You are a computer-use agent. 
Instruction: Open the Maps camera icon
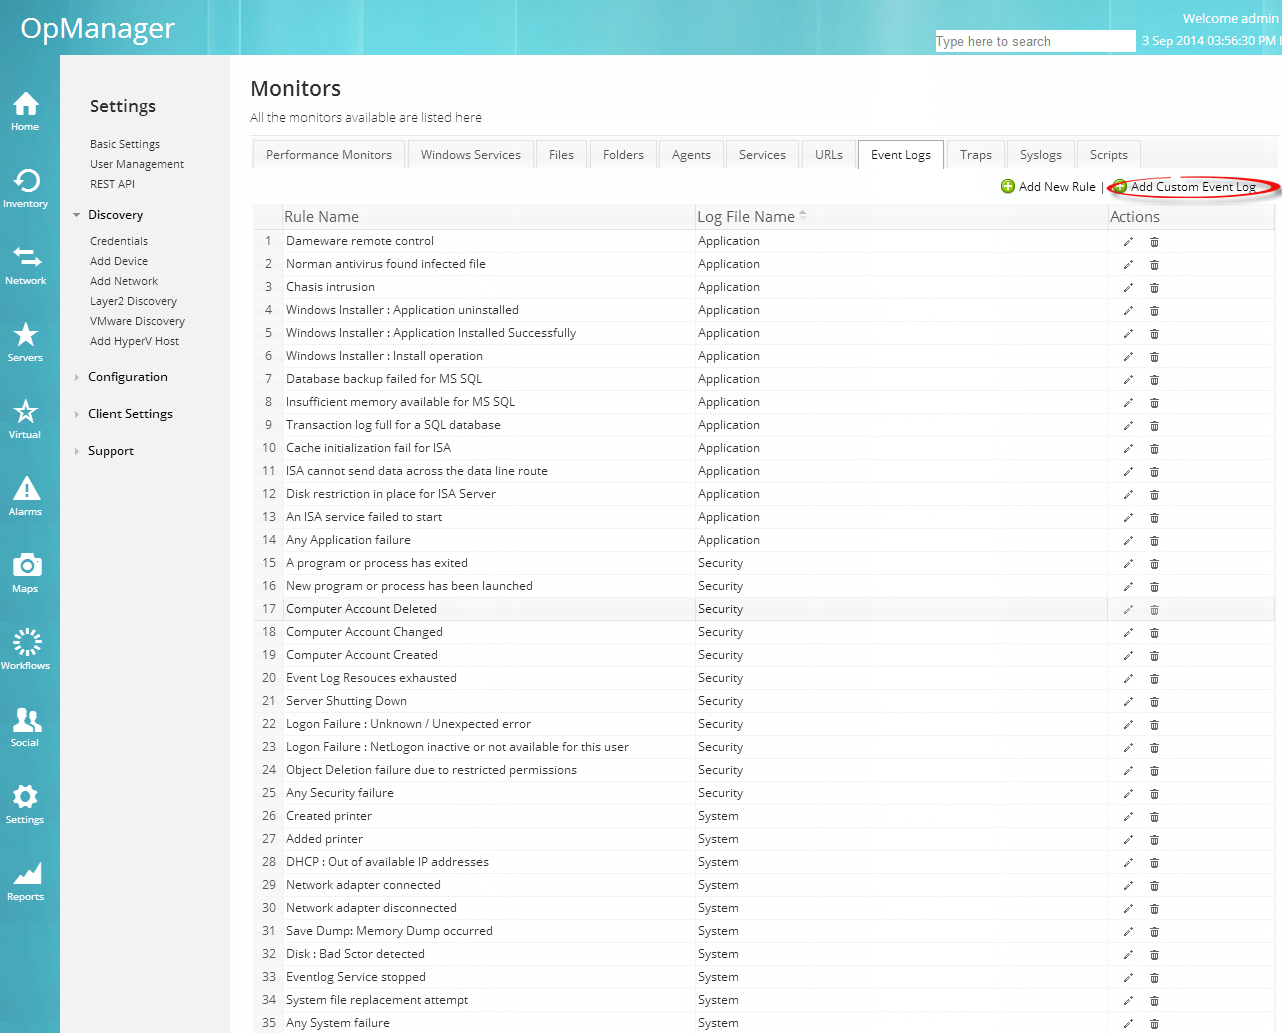tap(26, 572)
